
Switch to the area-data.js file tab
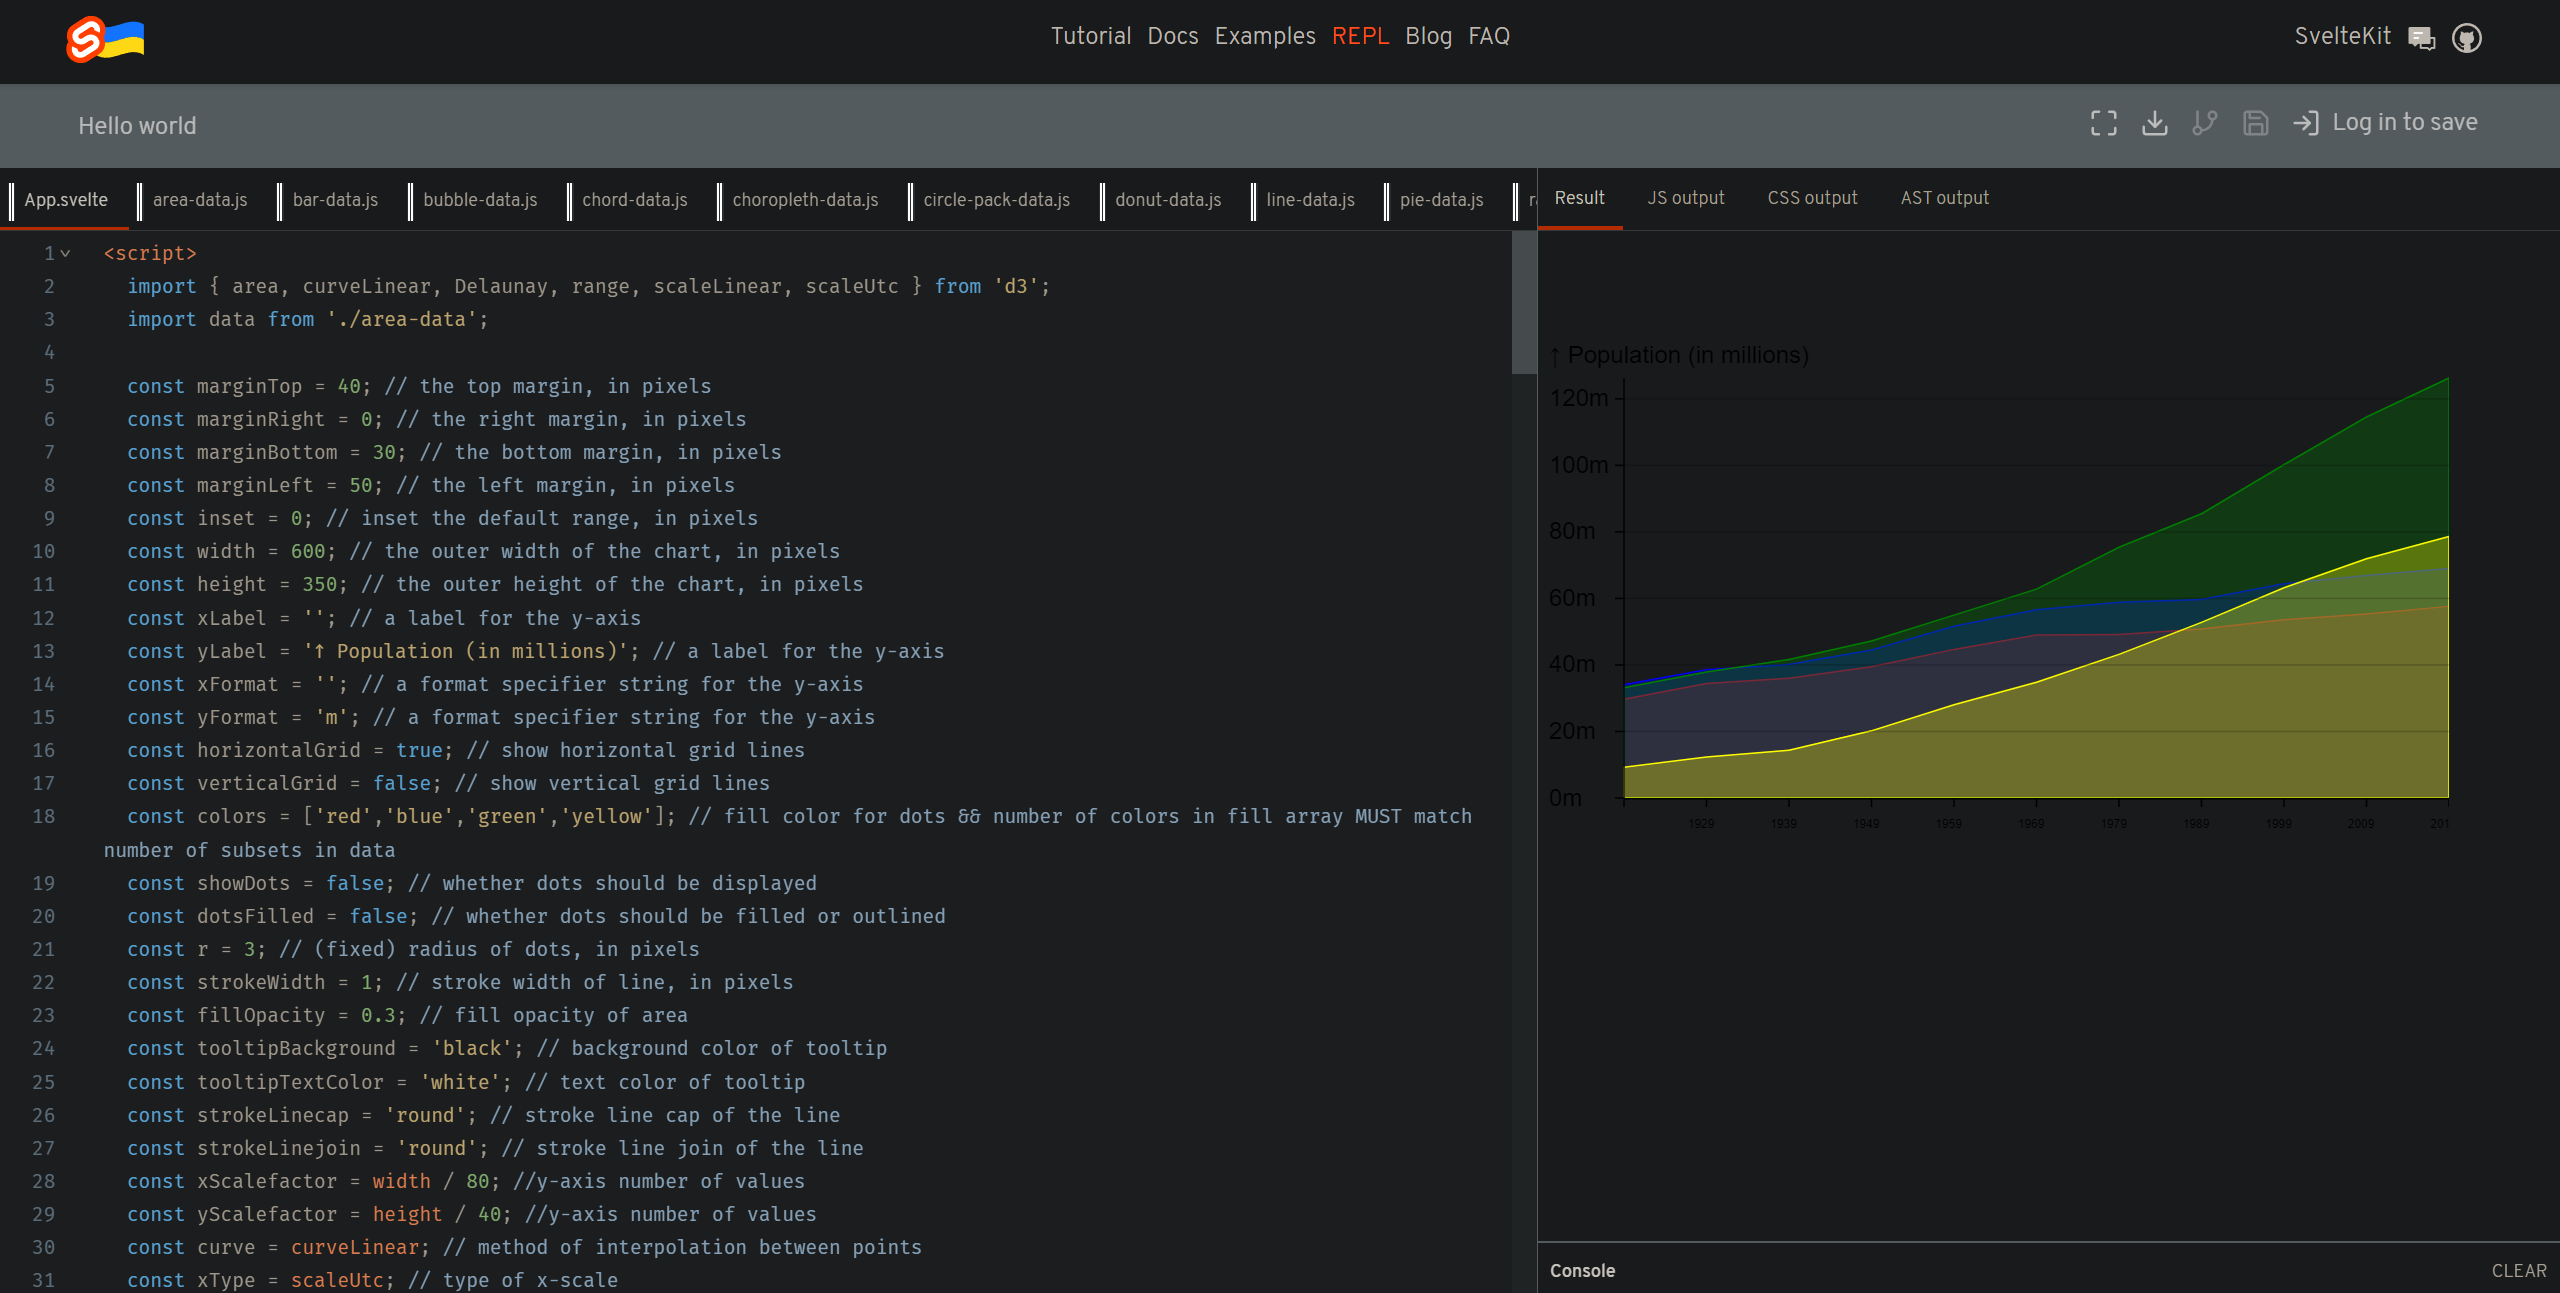click(x=200, y=200)
